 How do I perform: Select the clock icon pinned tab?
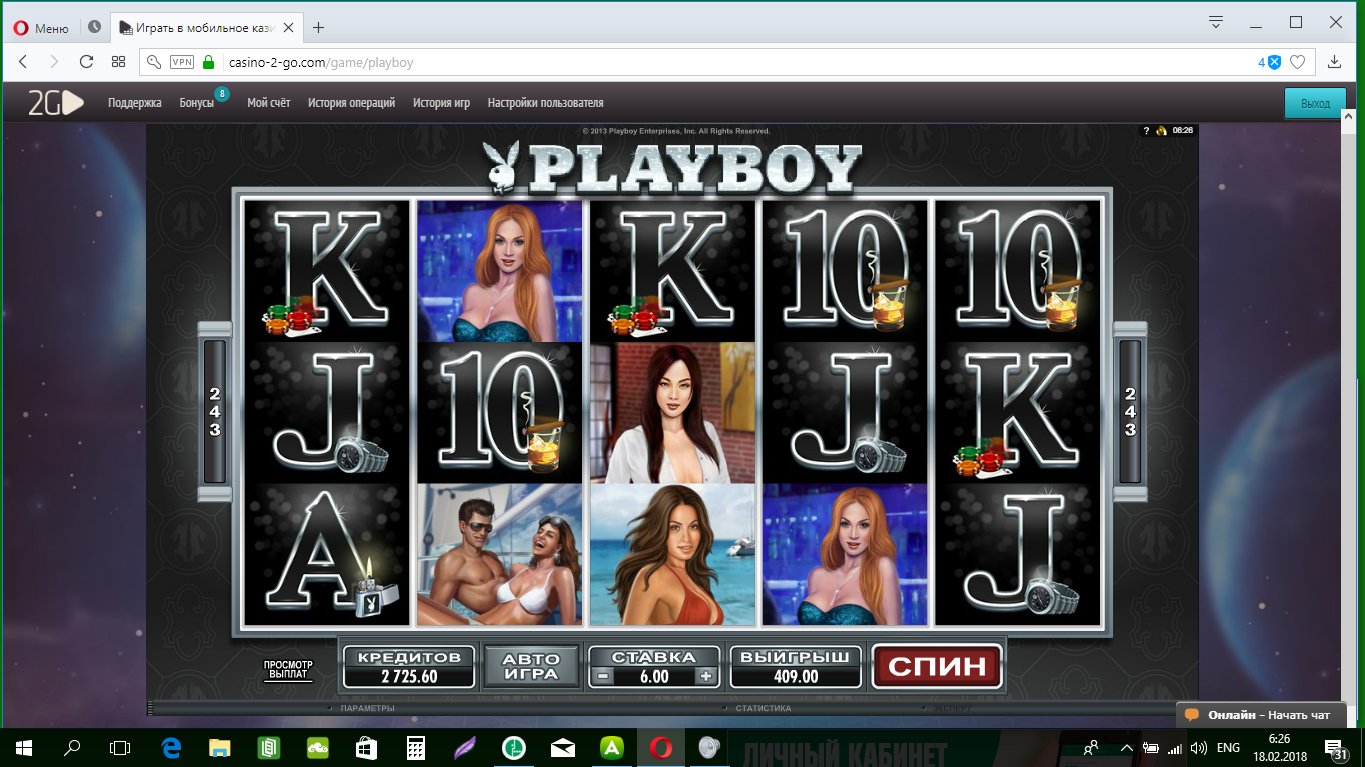[94, 28]
